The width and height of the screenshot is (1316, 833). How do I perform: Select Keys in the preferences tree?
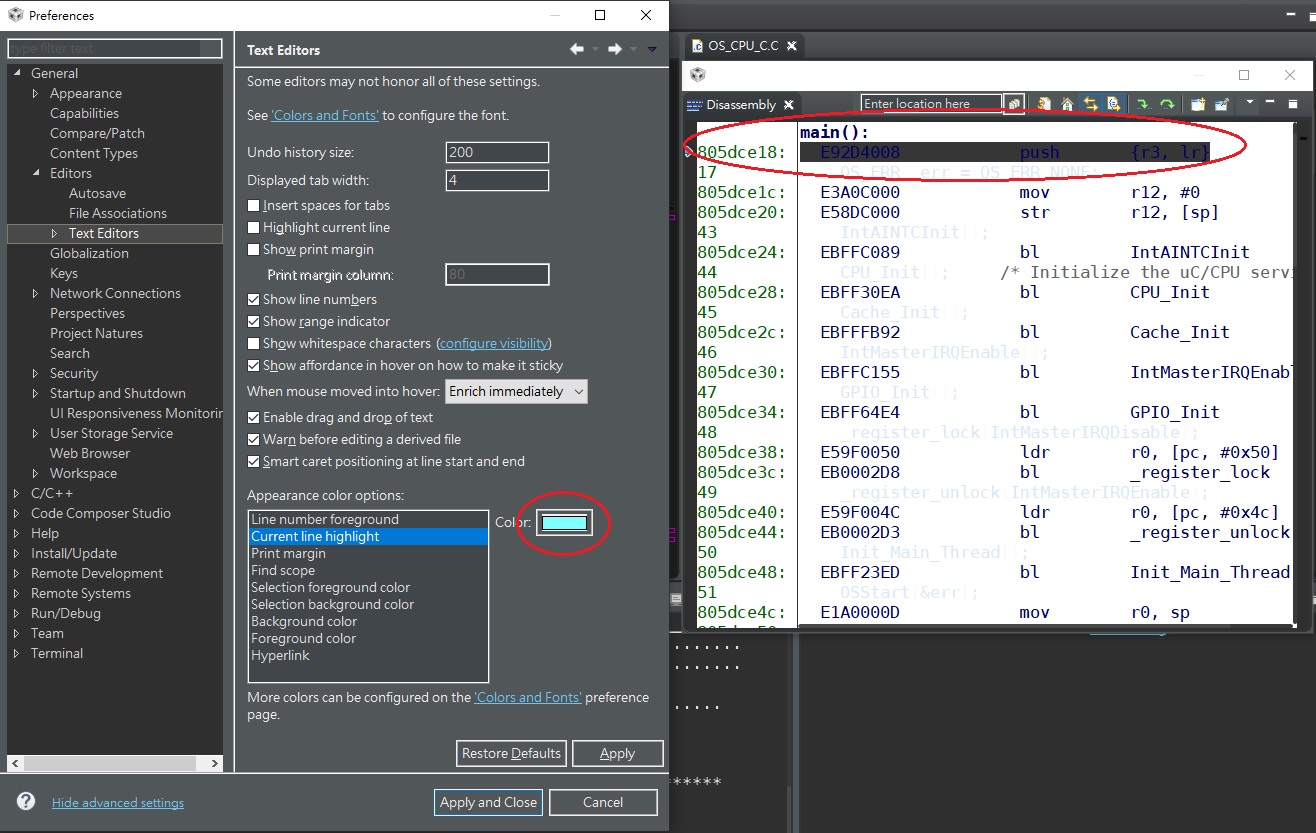pos(64,273)
